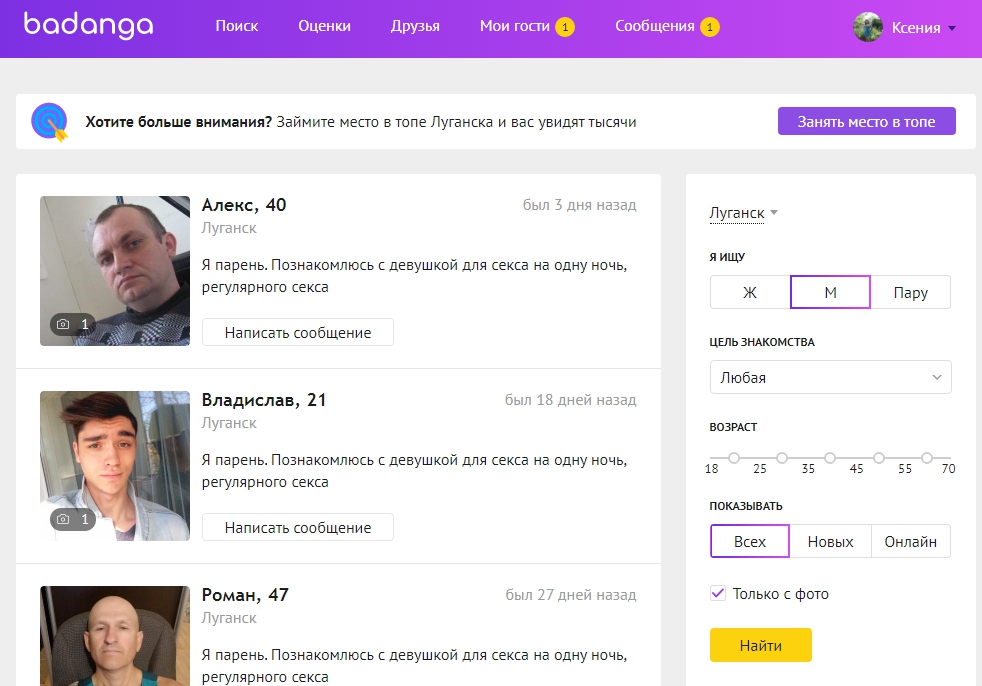Viewport: 982px width, 686px height.
Task: Select Пару in Я ищу filter
Action: [x=911, y=293]
